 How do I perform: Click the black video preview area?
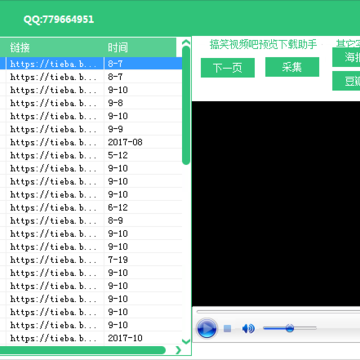tap(276, 204)
